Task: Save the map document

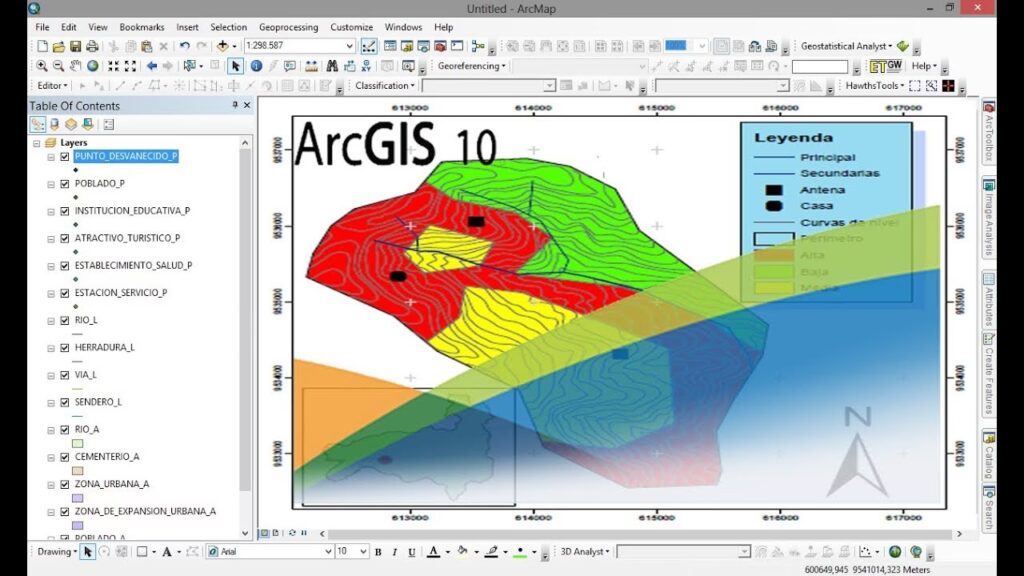Action: point(76,45)
